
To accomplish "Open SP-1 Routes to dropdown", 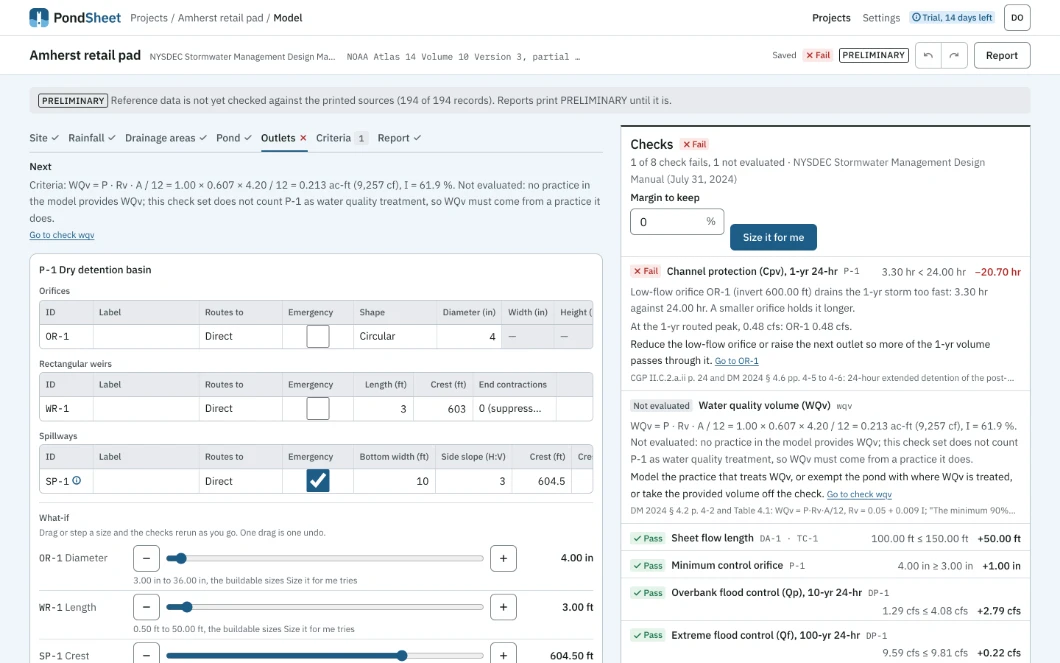I will 241,481.
